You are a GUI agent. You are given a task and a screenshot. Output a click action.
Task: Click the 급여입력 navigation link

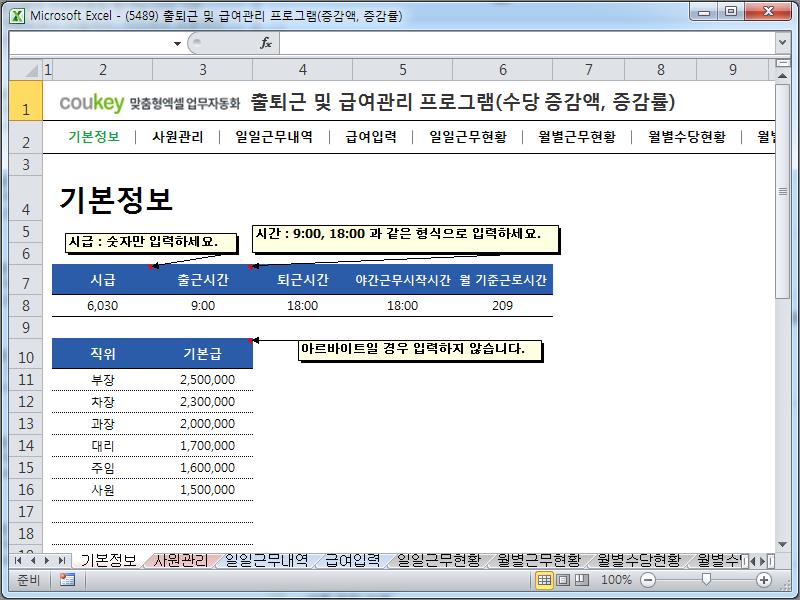(371, 137)
